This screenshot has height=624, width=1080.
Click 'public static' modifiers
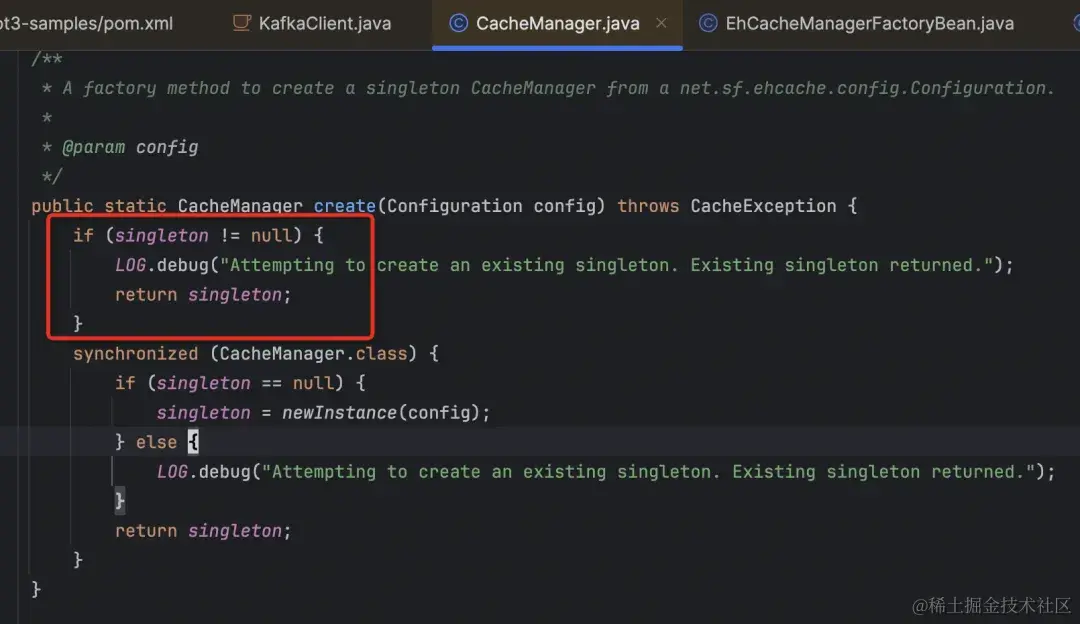(x=98, y=206)
